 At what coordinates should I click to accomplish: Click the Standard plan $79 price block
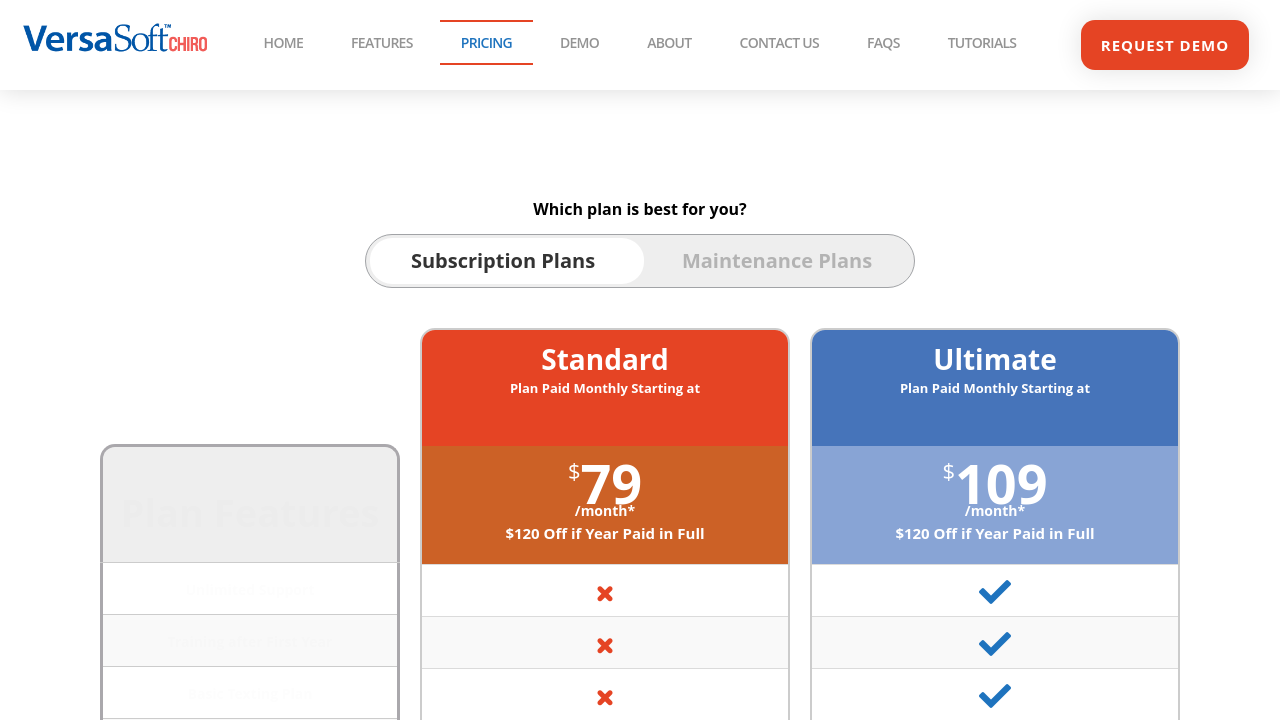click(605, 505)
